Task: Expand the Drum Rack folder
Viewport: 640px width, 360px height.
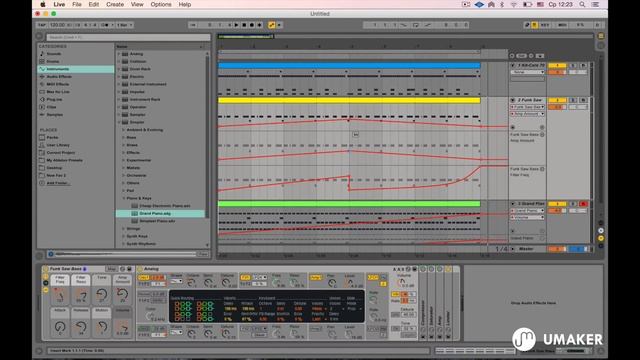Action: [119, 69]
